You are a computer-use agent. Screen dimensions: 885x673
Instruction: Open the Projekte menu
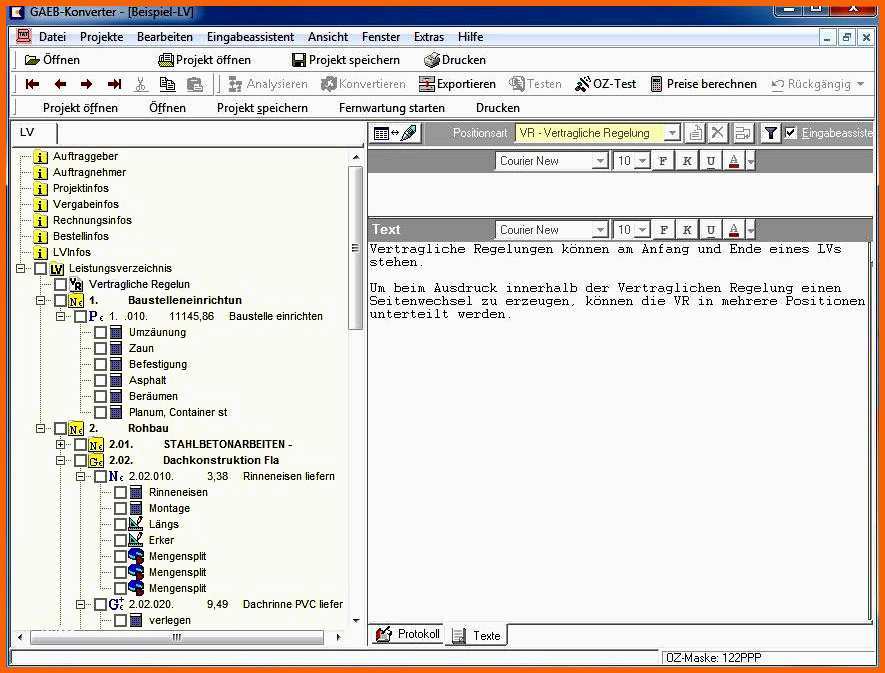pyautogui.click(x=102, y=37)
